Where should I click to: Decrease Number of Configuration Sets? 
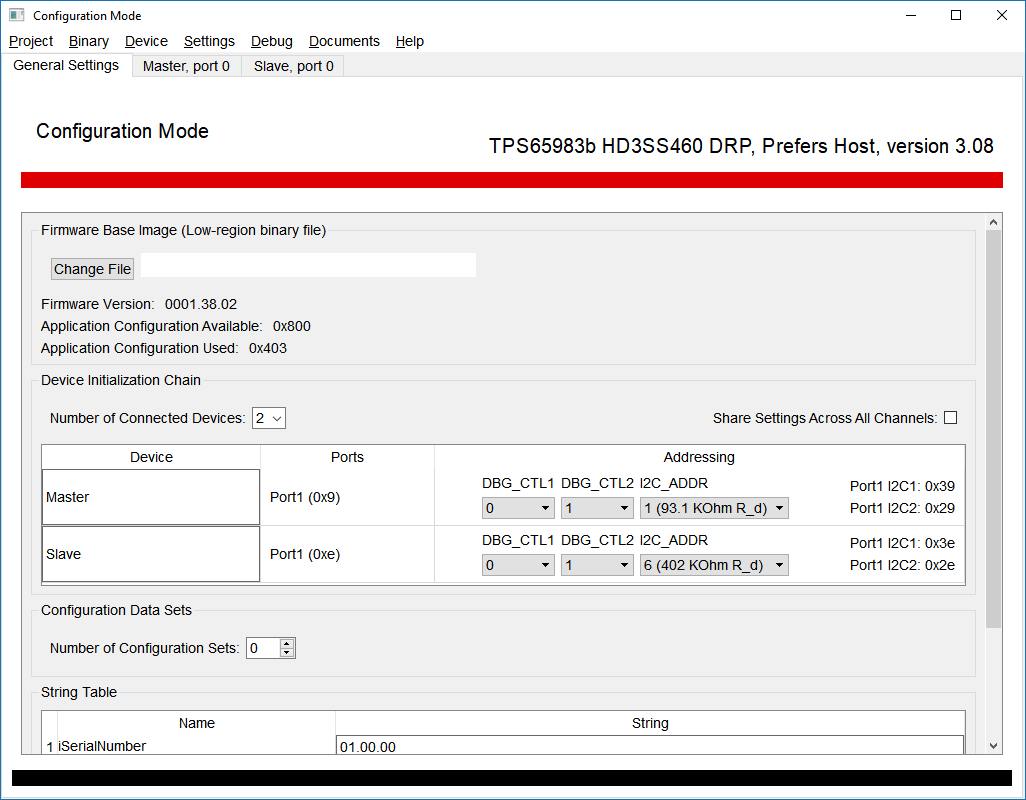pyautogui.click(x=287, y=653)
